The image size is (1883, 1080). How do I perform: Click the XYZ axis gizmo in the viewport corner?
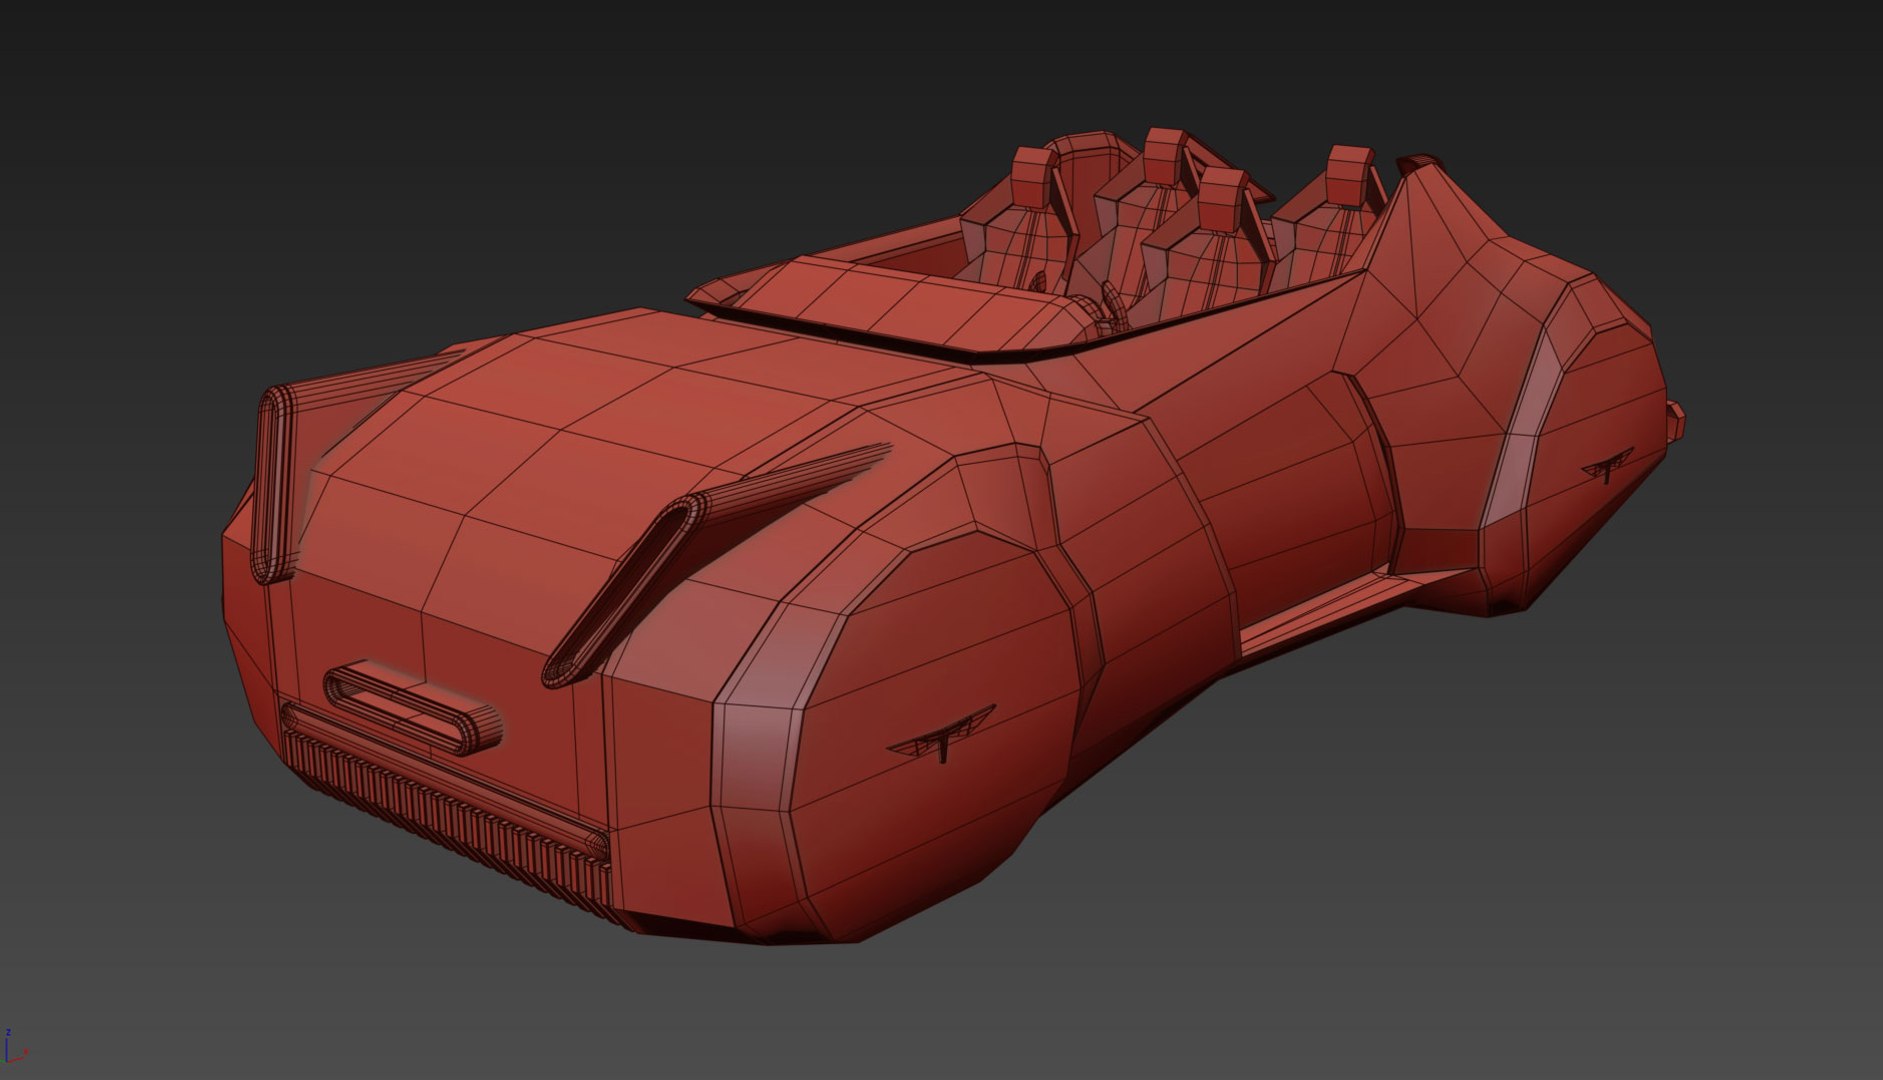15,1045
